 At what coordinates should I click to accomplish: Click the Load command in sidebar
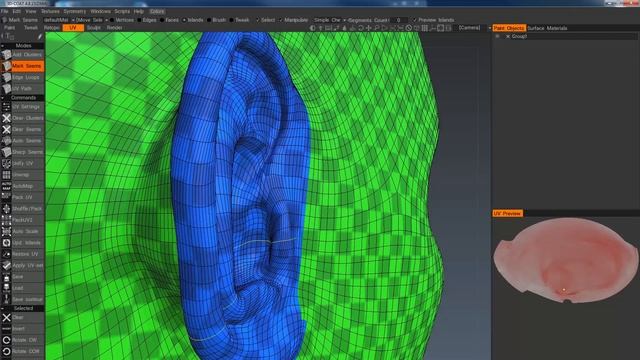pyautogui.click(x=22, y=288)
